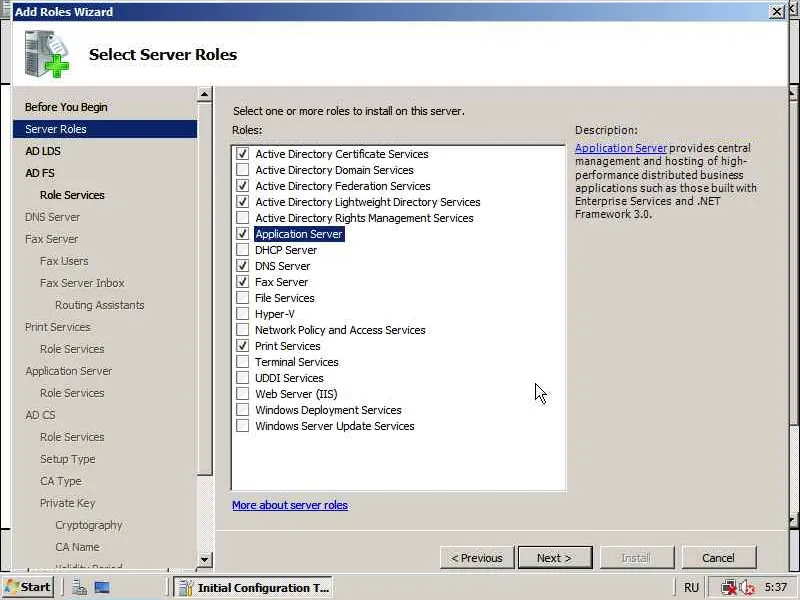Enable UDDI Services checkbox
This screenshot has width=800, height=600.
pyautogui.click(x=242, y=378)
